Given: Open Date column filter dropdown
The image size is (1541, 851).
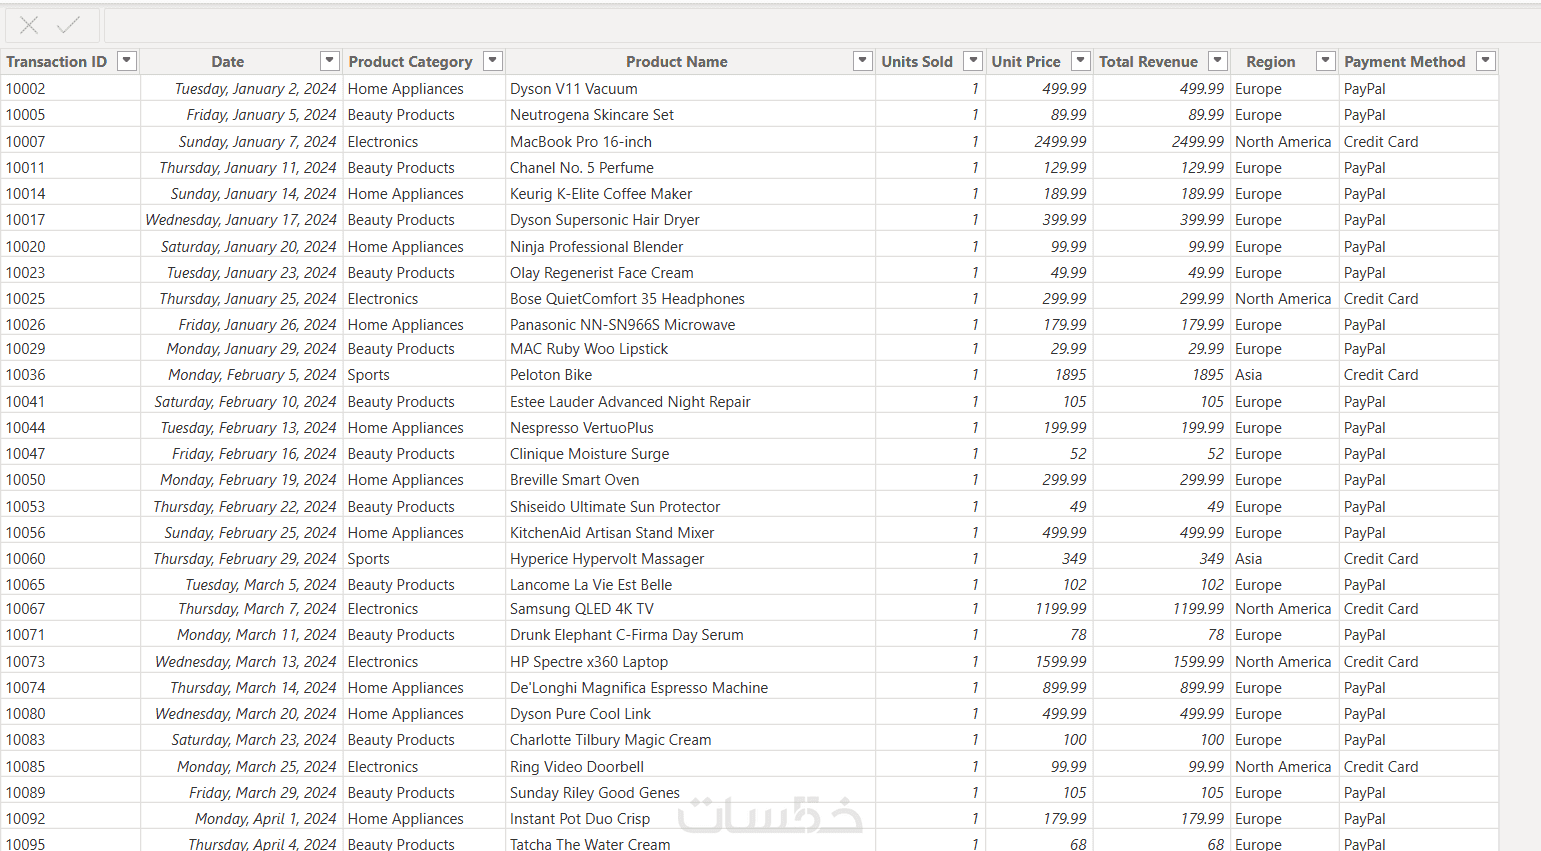Looking at the screenshot, I should (x=329, y=61).
